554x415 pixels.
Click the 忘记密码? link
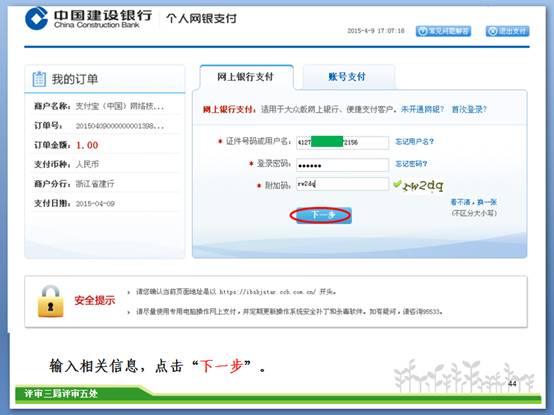point(411,164)
